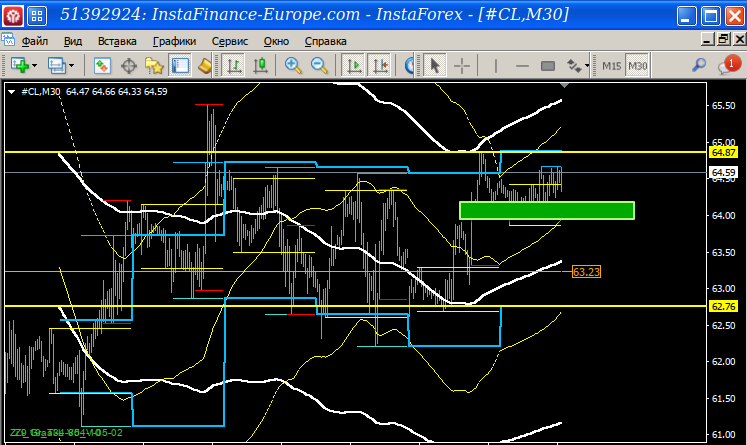The height and width of the screenshot is (445, 747).
Task: Open the Окно menu
Action: click(x=276, y=41)
